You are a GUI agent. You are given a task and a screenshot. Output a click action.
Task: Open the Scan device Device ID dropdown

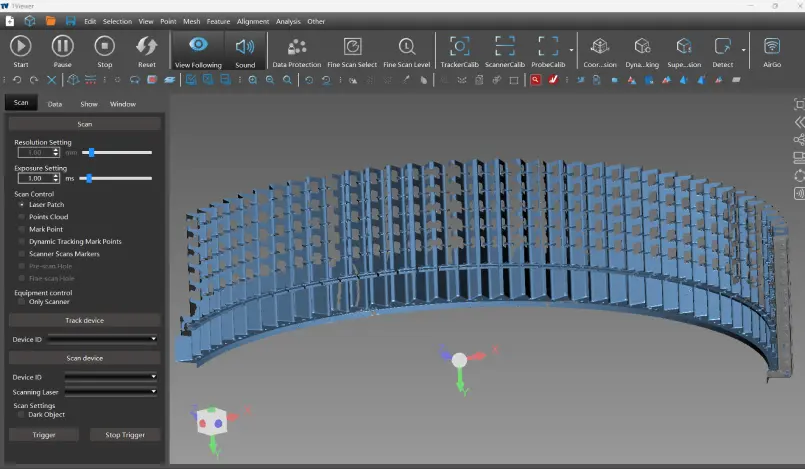(x=110, y=376)
